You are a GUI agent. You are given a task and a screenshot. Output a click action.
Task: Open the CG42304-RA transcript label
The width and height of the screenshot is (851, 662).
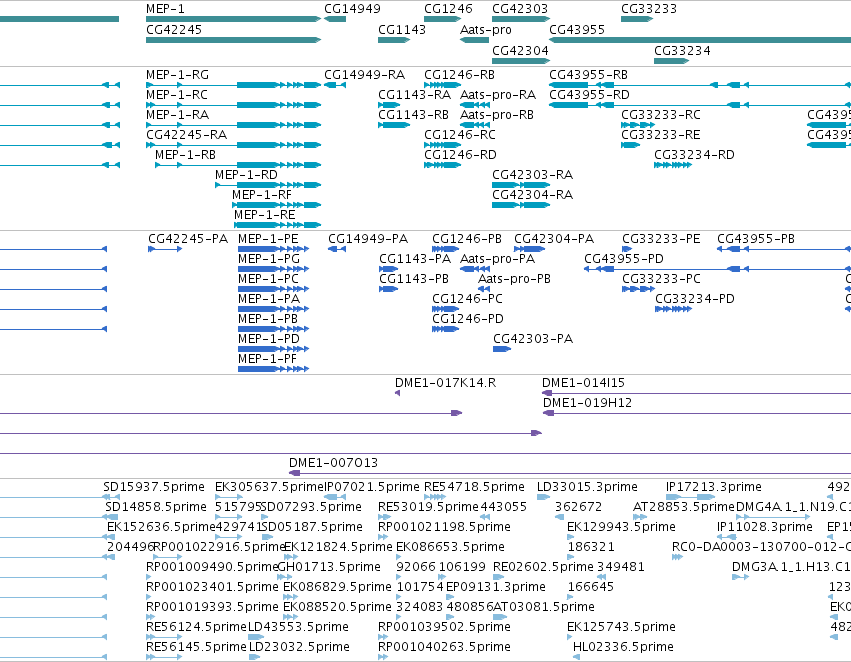point(532,194)
